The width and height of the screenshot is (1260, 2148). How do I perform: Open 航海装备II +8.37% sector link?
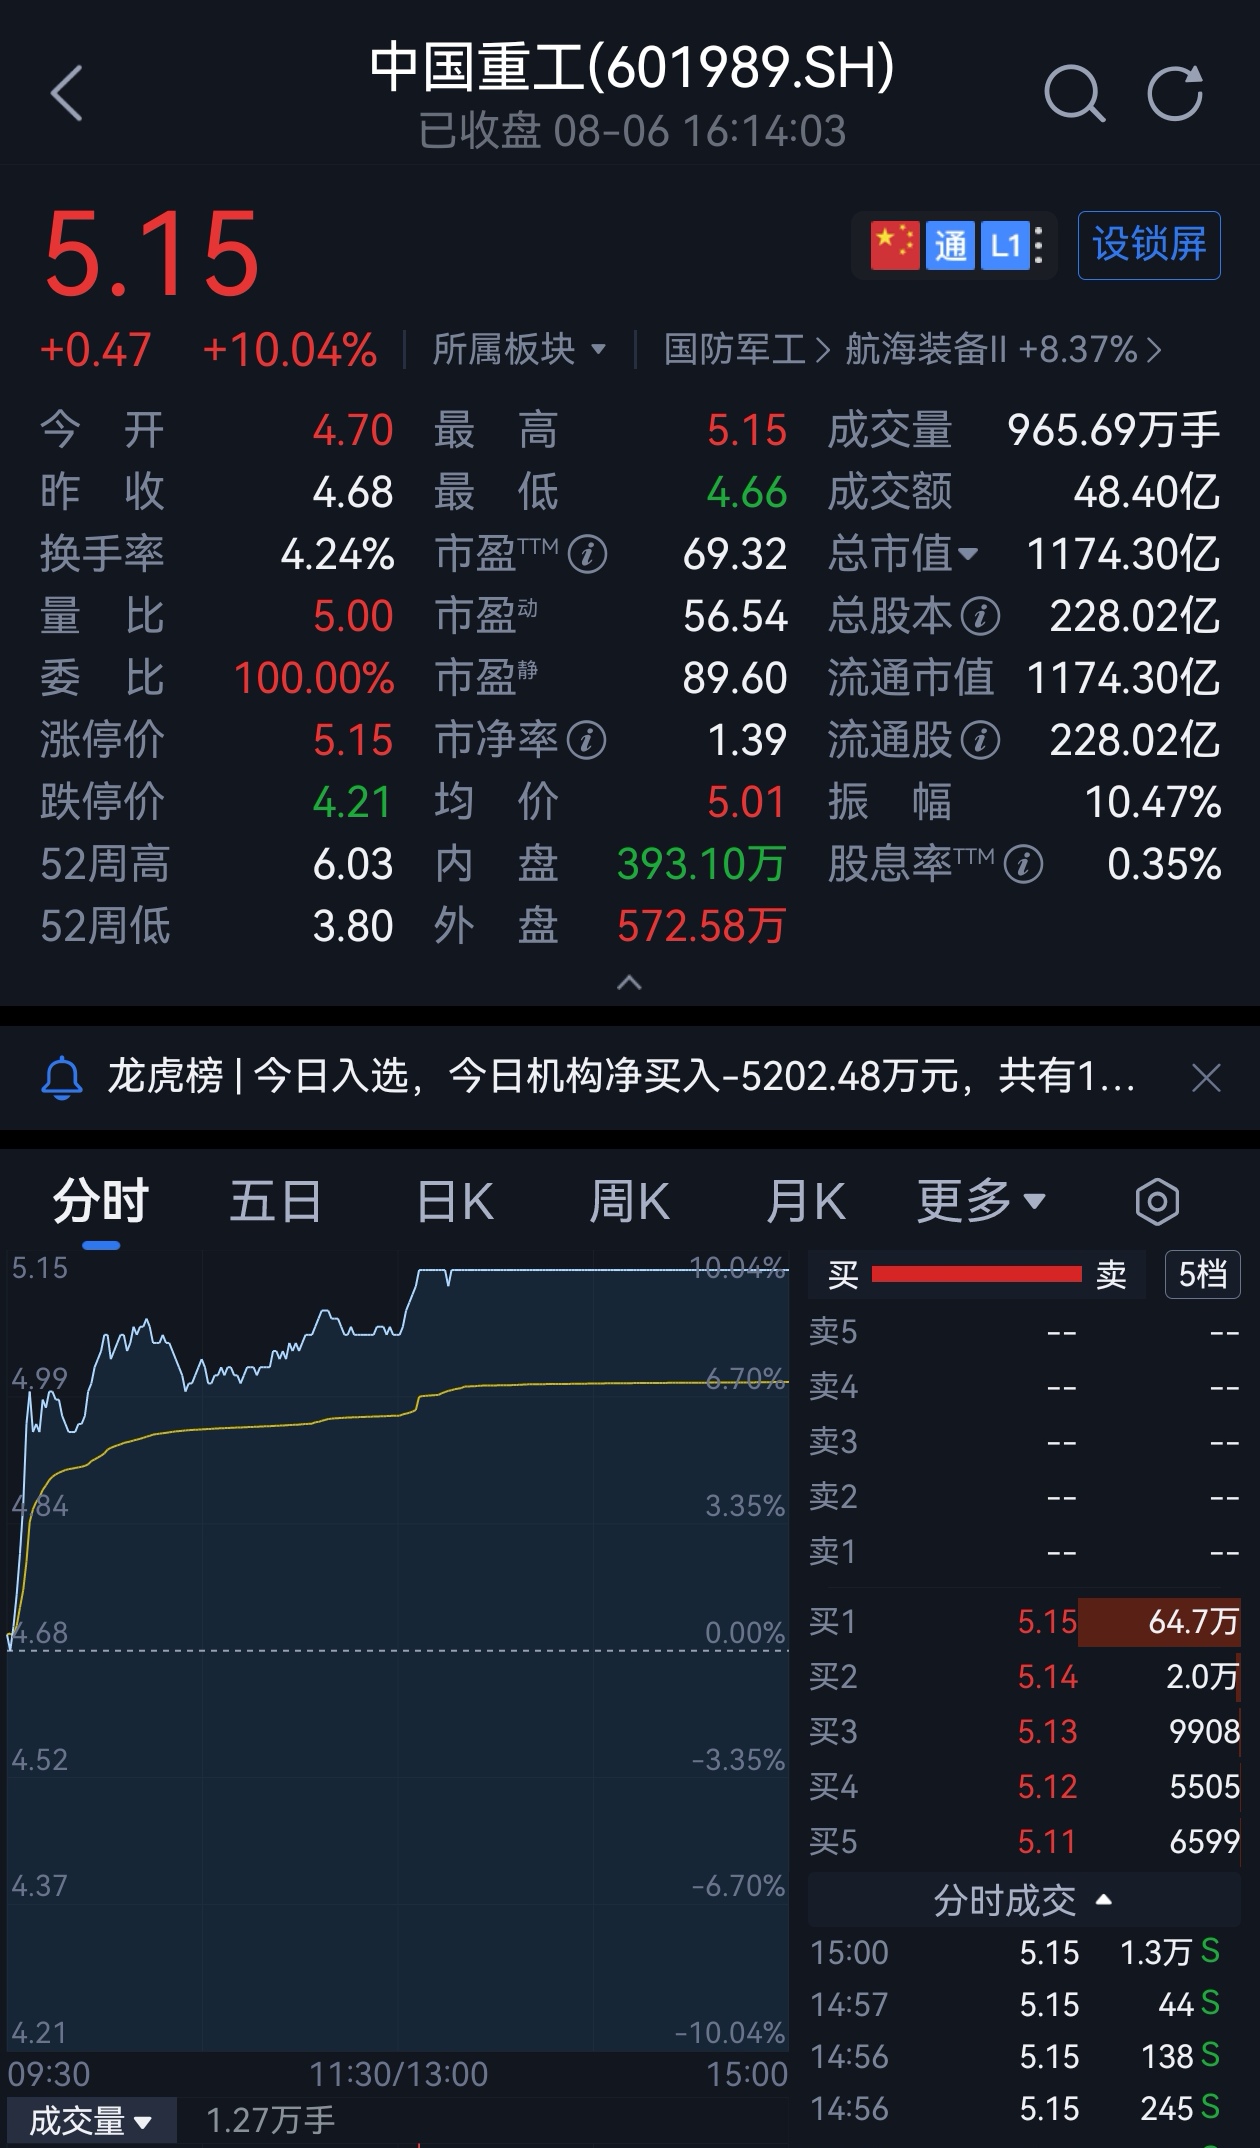1003,350
